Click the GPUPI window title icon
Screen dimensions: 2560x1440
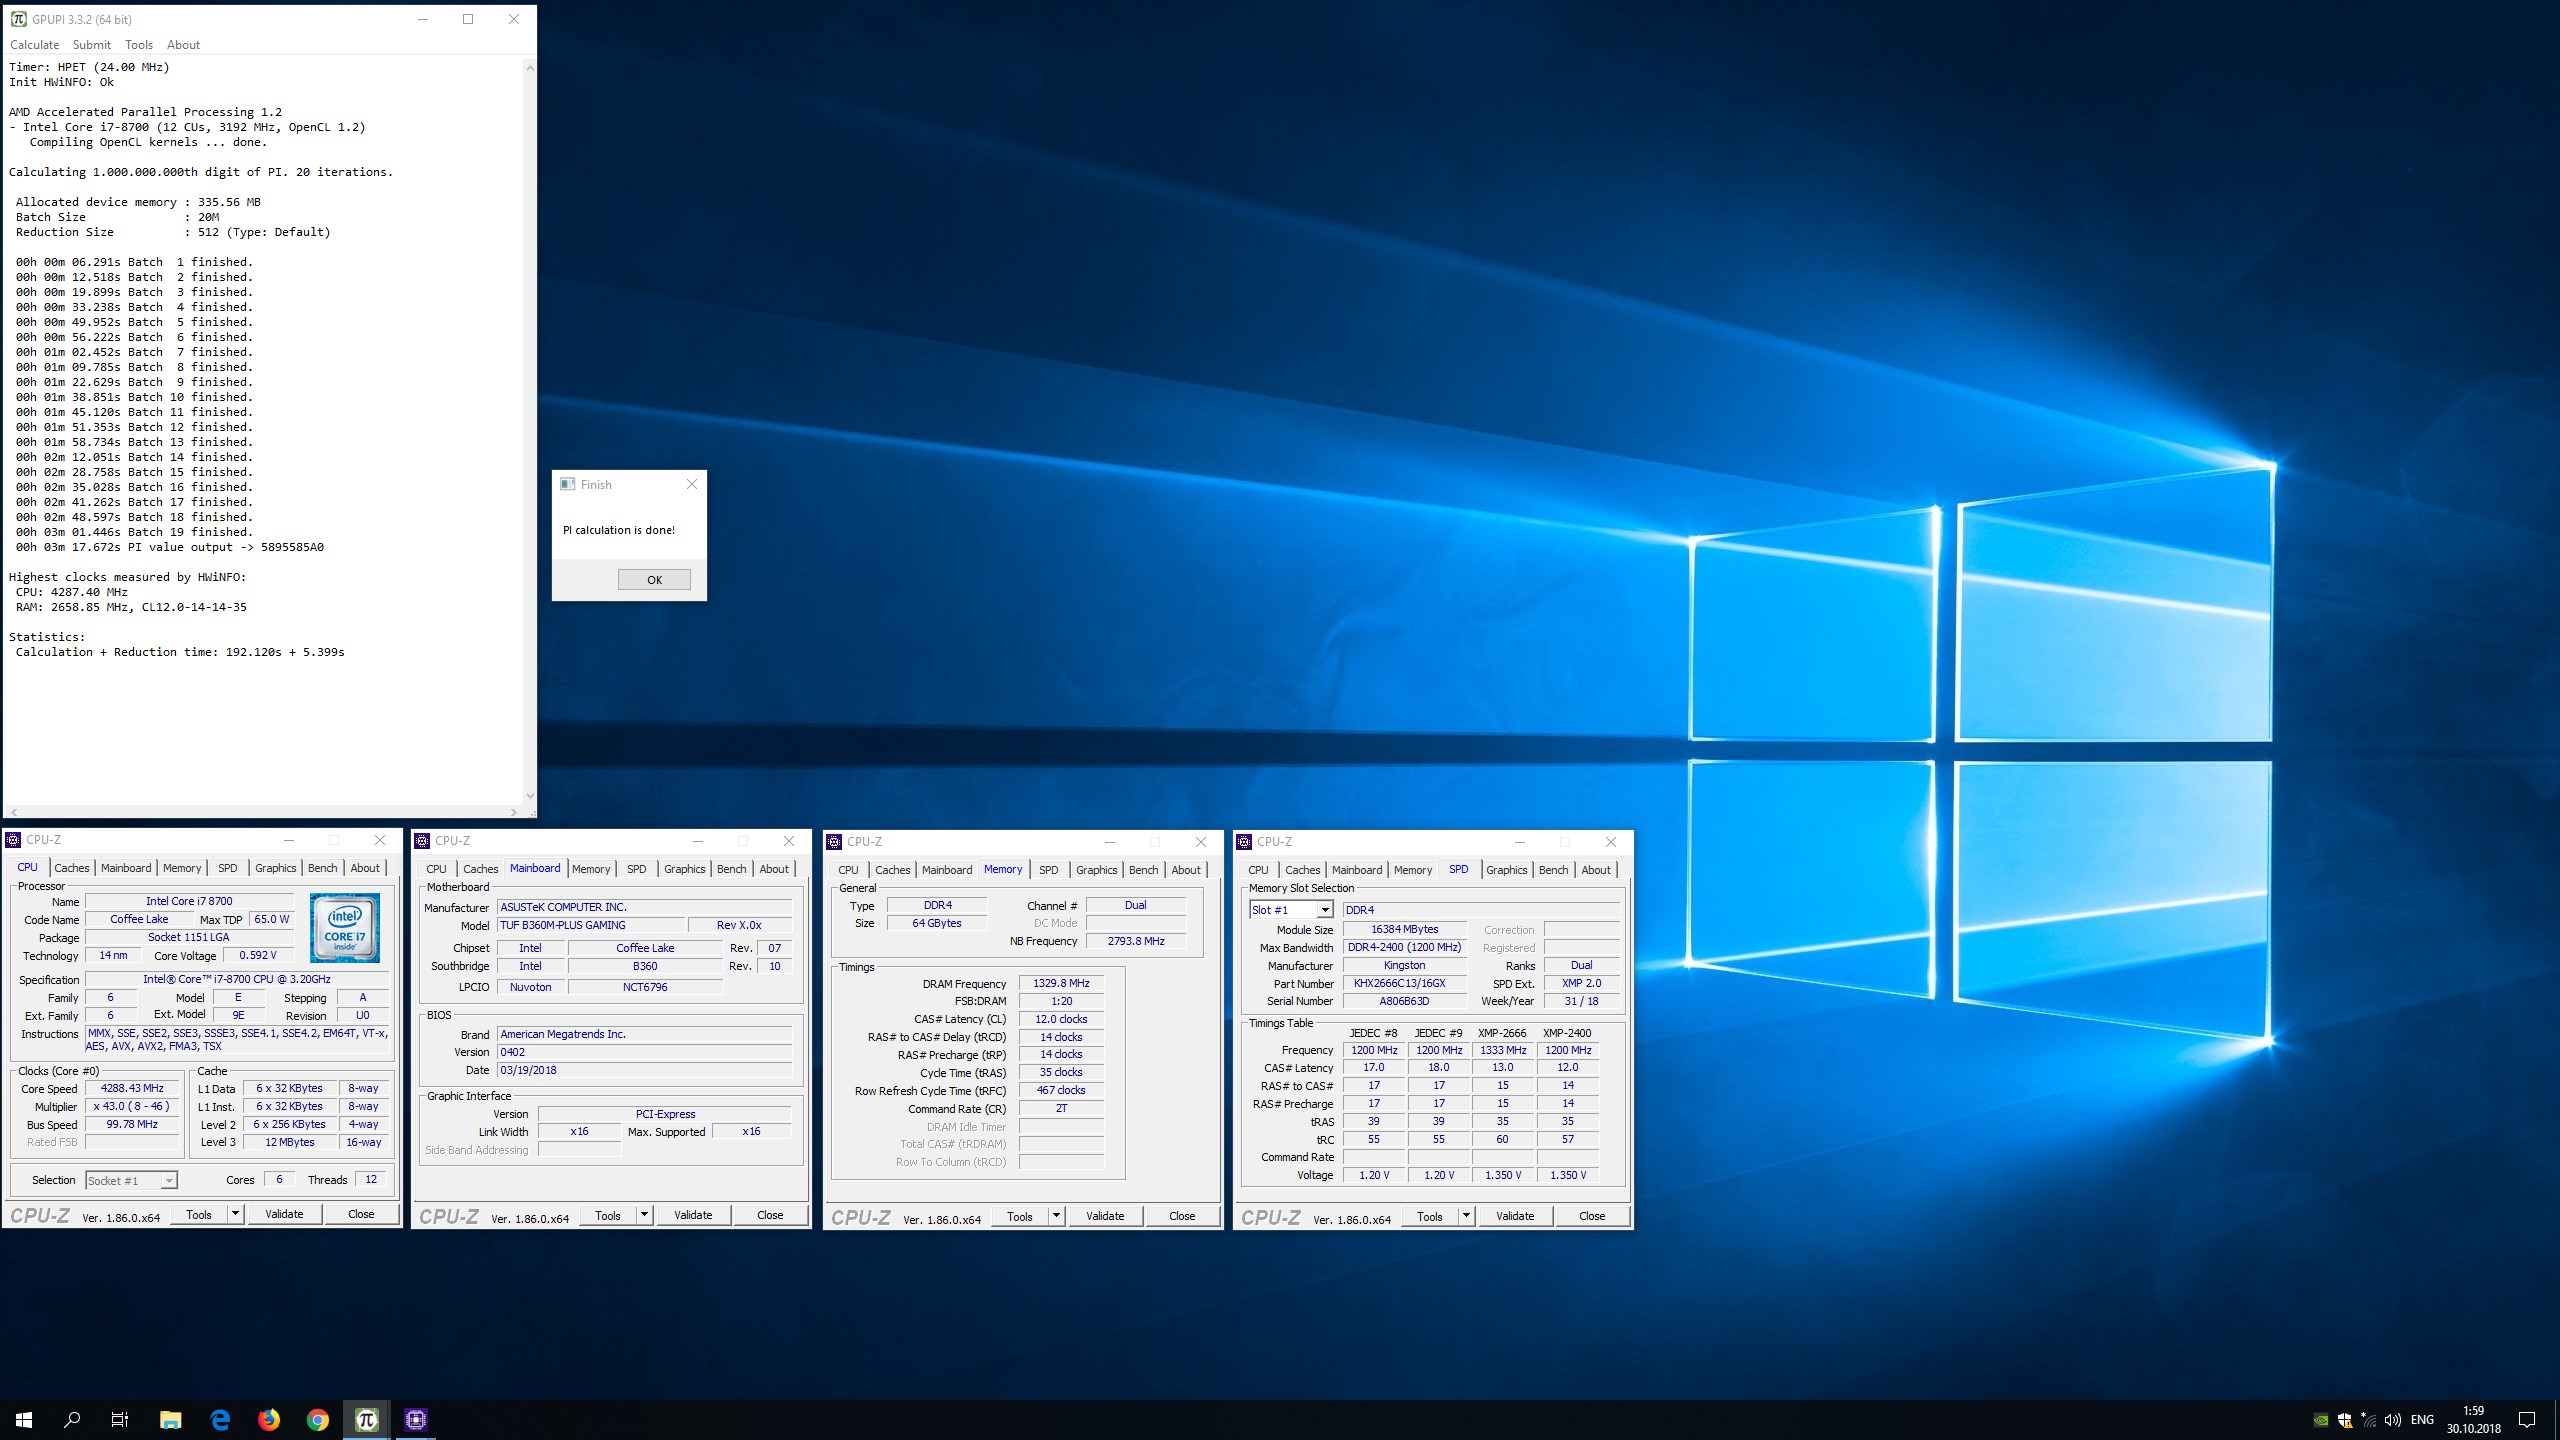pyautogui.click(x=18, y=19)
